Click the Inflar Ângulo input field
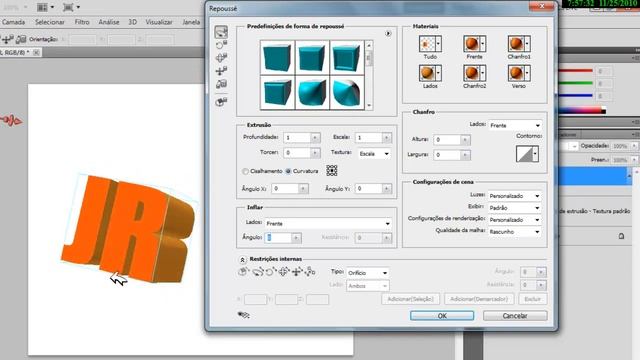 [x=279, y=238]
